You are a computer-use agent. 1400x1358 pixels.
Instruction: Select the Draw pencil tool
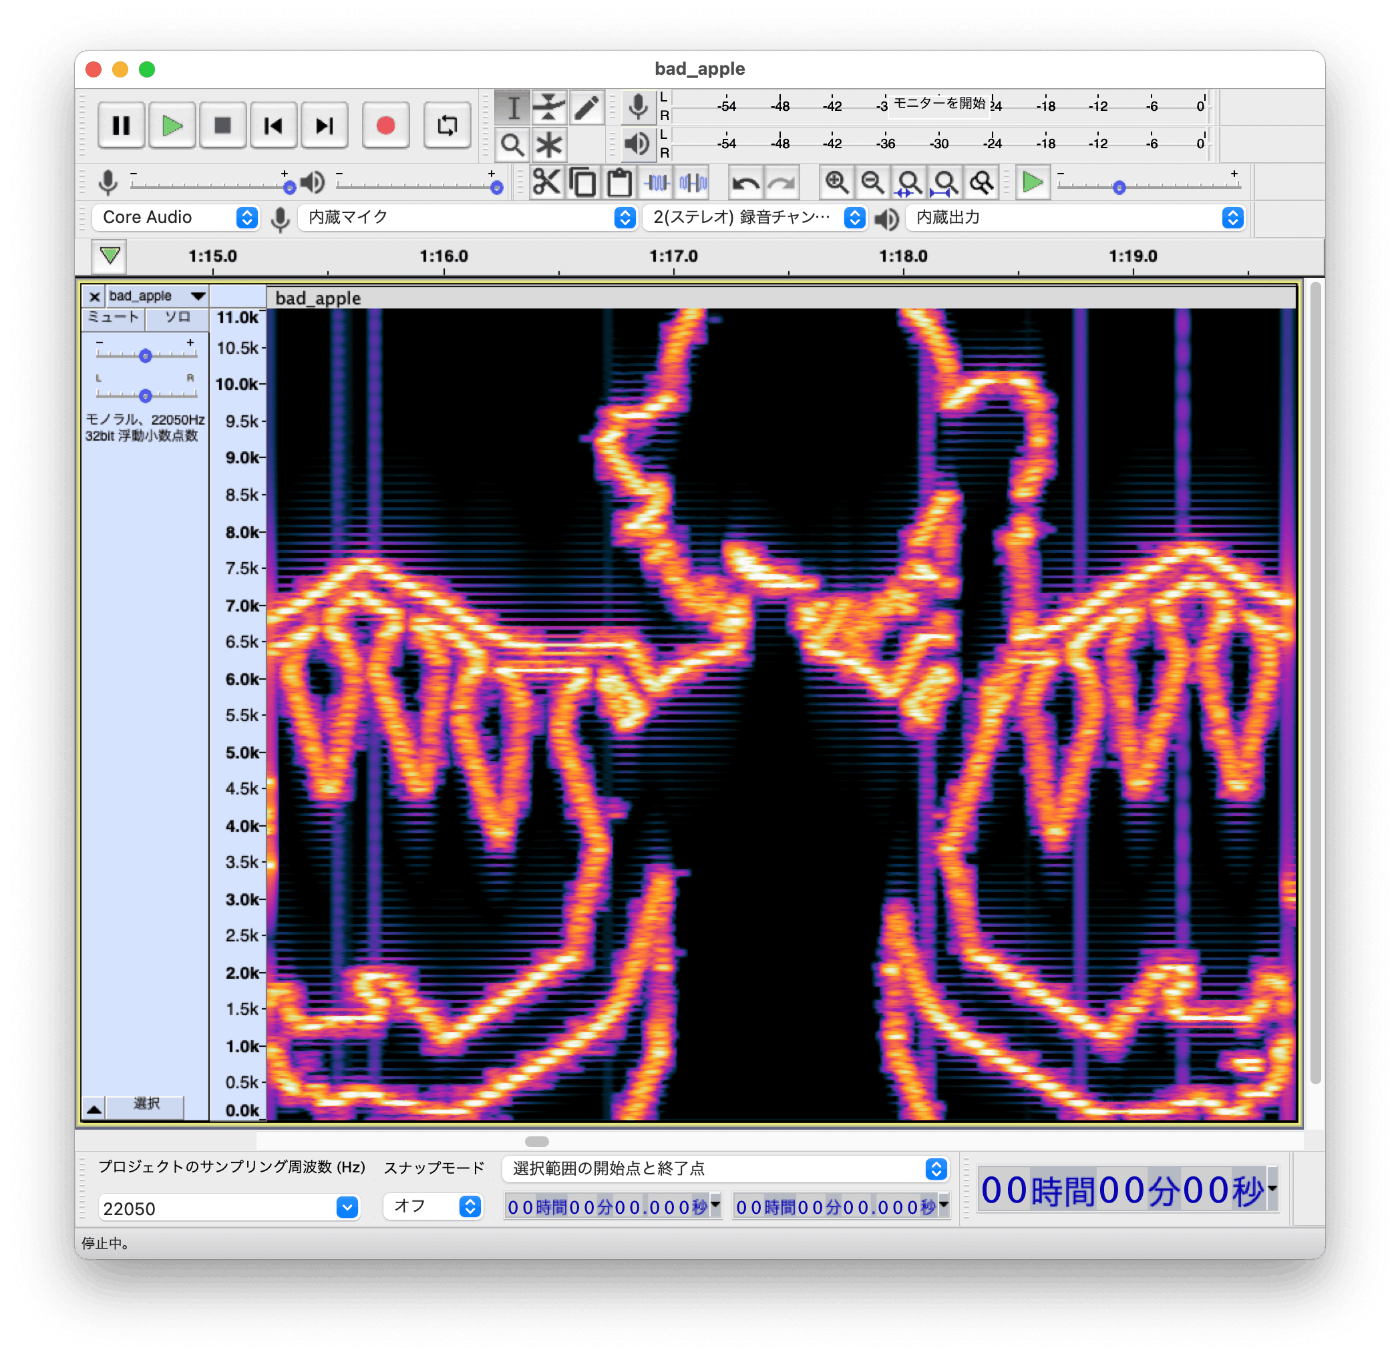586,108
